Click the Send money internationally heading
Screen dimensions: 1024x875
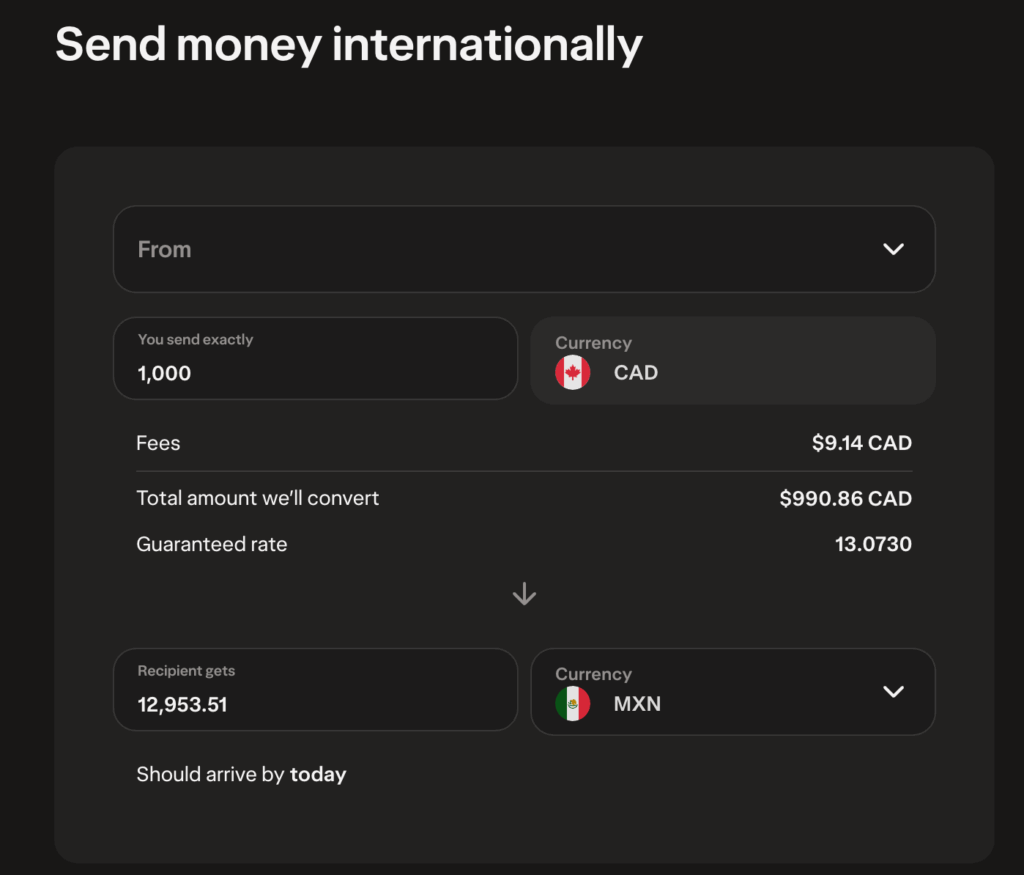click(x=349, y=44)
